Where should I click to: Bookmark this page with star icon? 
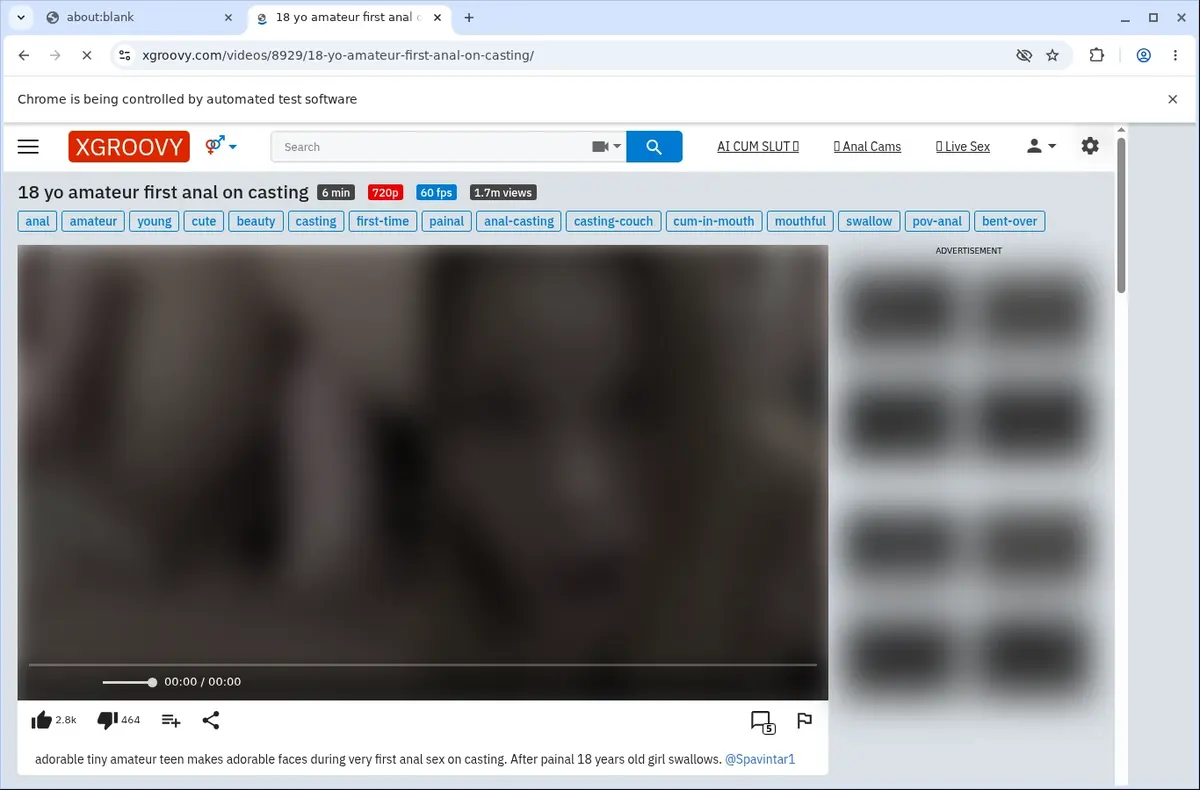(x=1053, y=55)
